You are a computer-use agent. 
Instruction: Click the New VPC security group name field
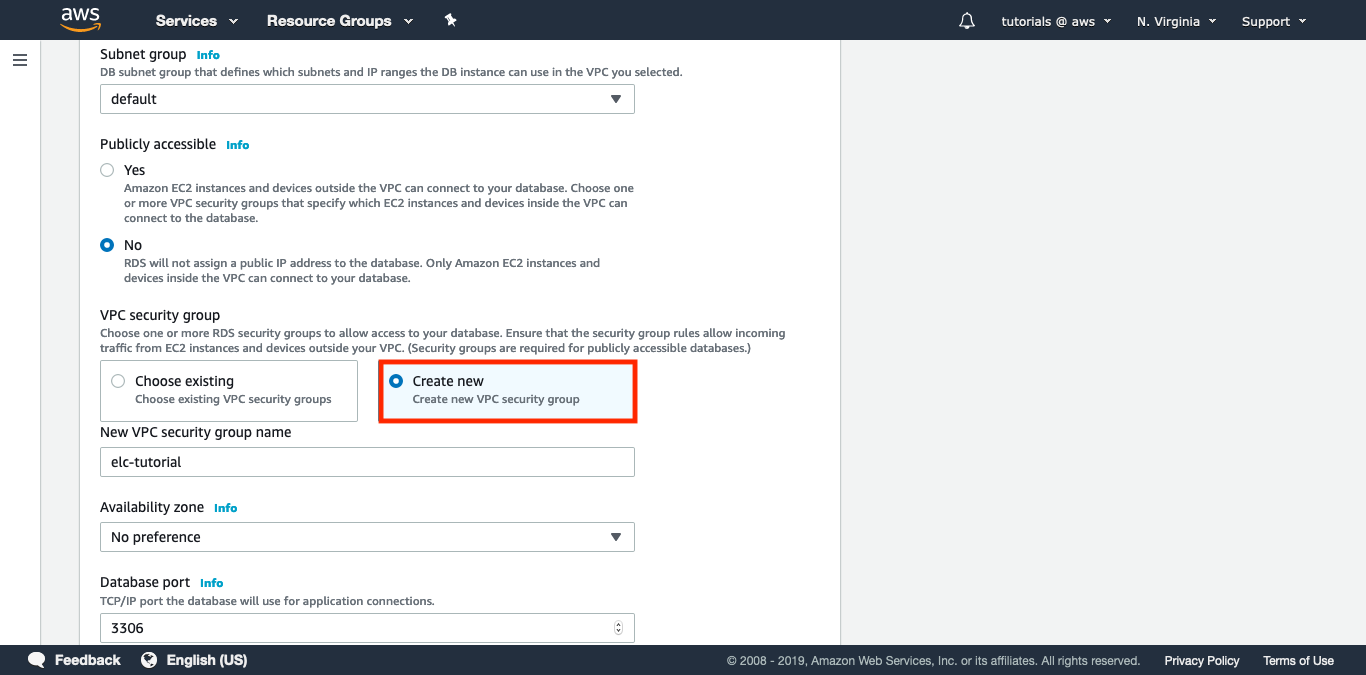pos(367,462)
